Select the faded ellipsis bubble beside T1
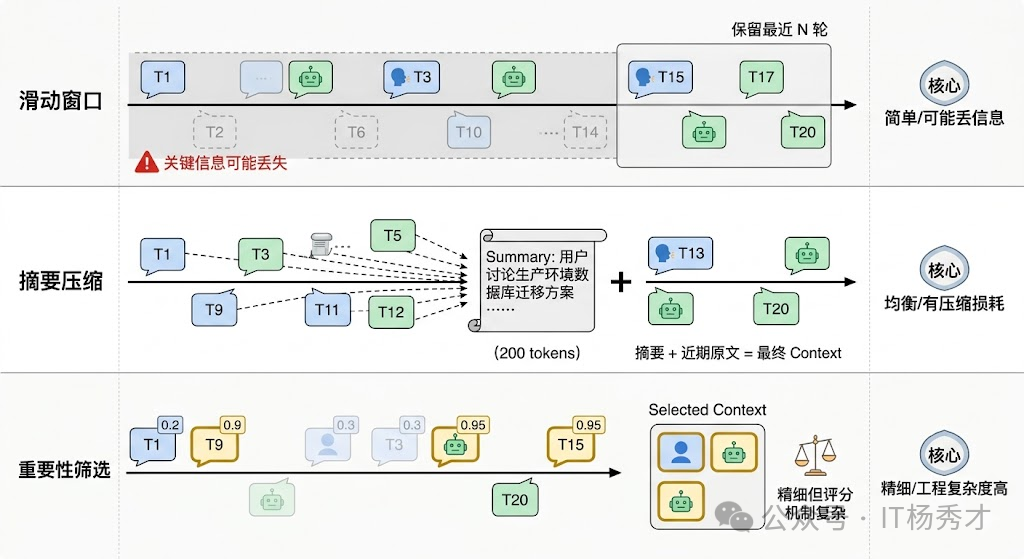 [261, 78]
